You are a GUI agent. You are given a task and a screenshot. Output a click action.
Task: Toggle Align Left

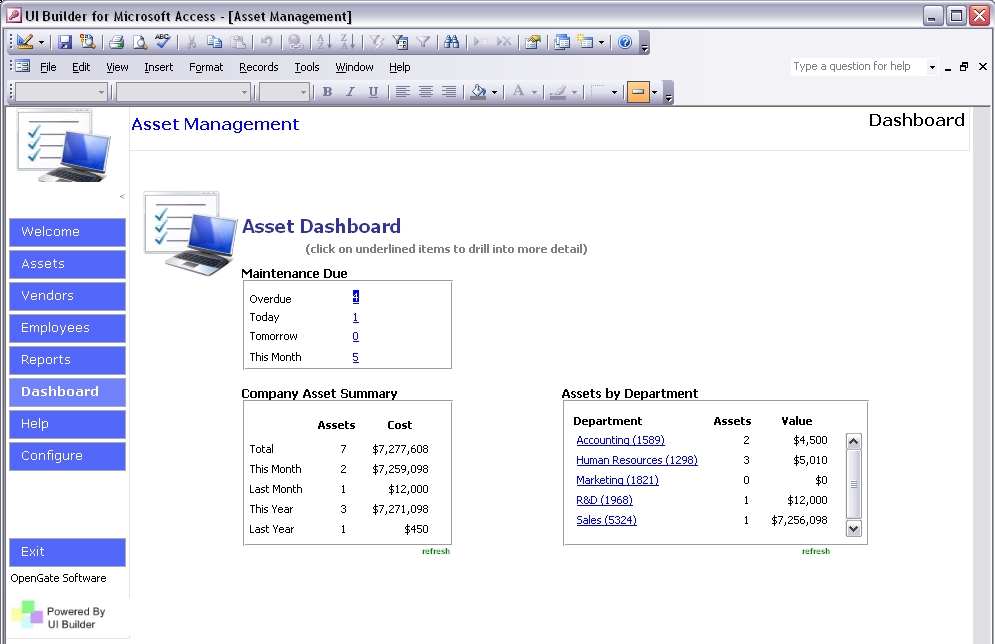pos(402,92)
